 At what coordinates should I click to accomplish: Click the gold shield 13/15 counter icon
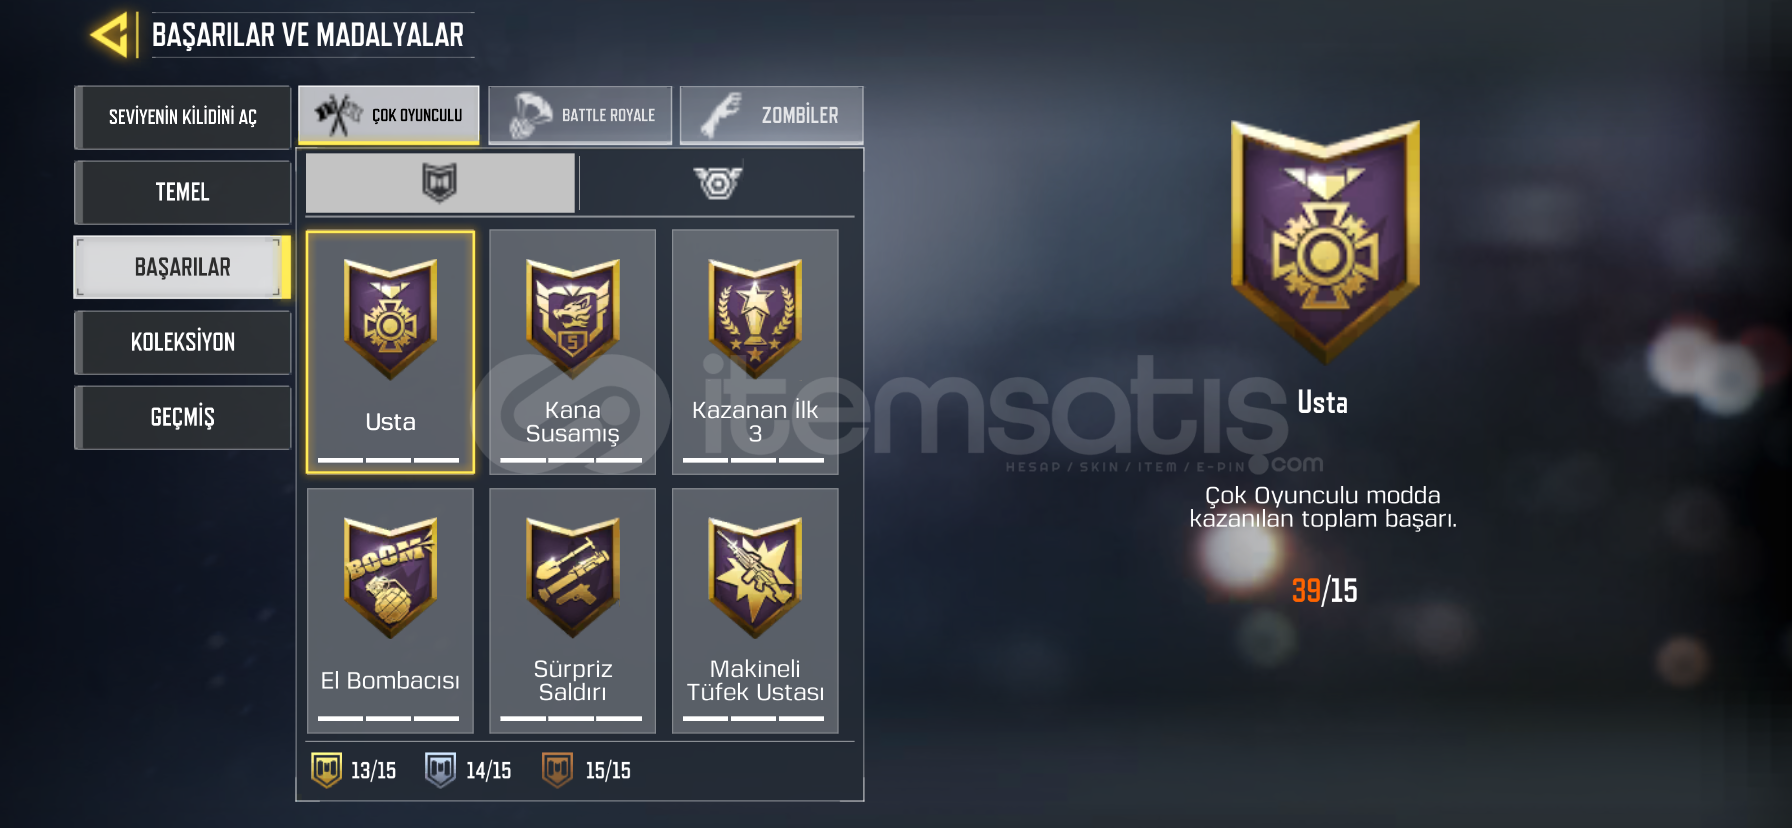[x=326, y=770]
